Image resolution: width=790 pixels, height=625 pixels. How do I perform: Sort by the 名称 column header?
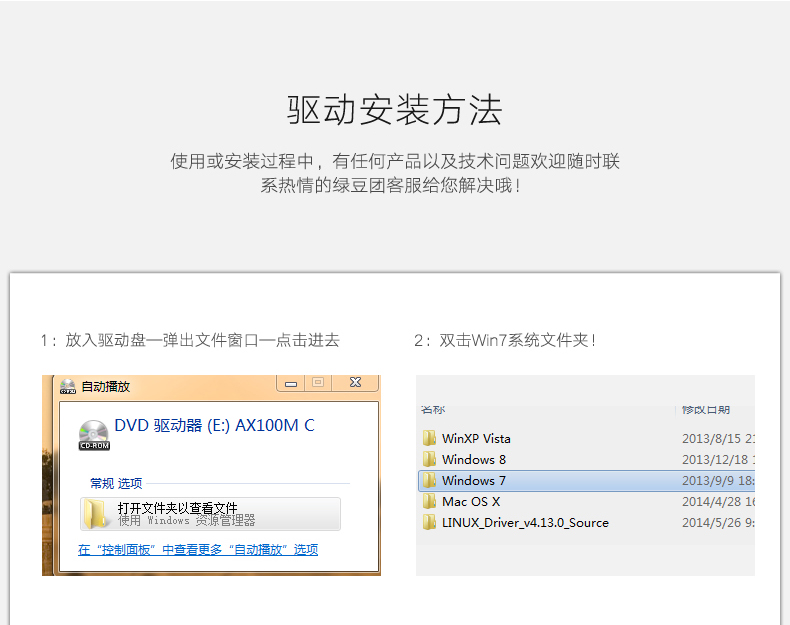pyautogui.click(x=433, y=409)
